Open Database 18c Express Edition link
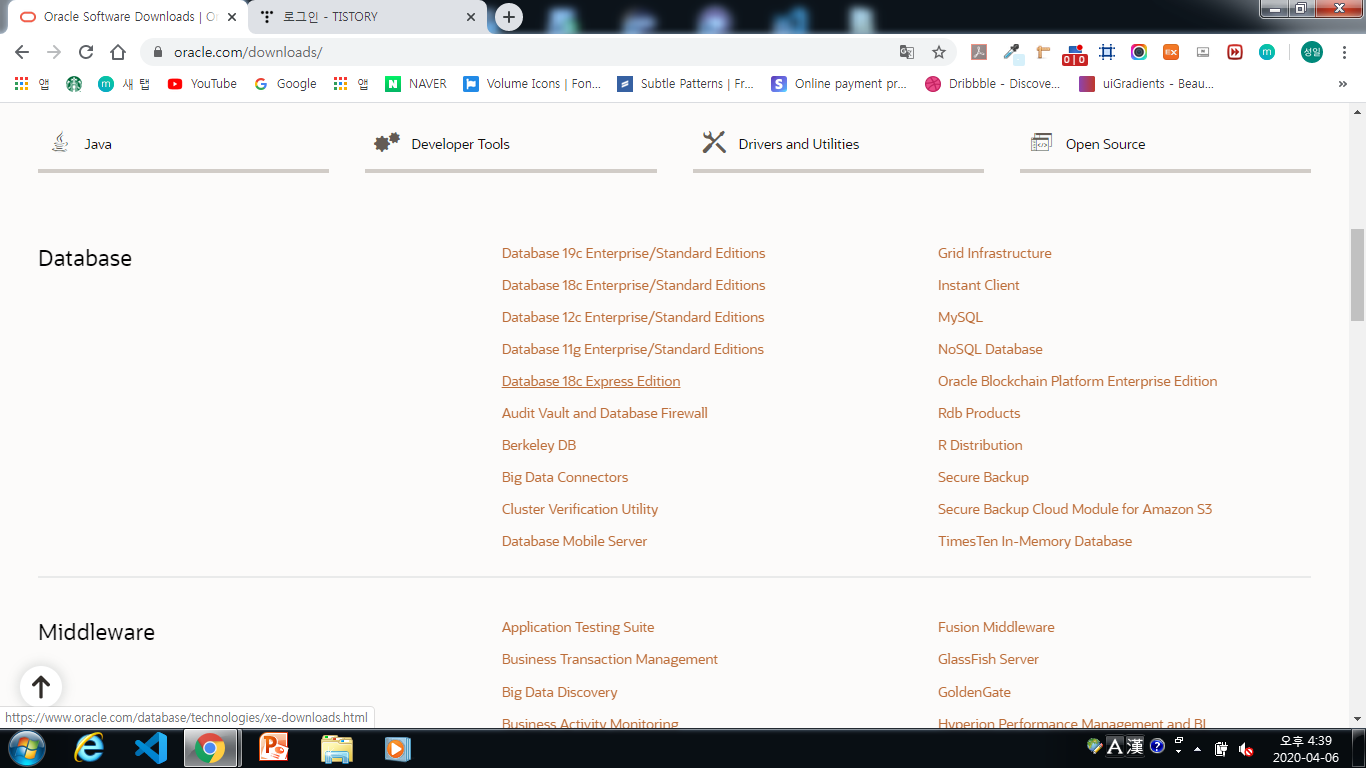 pos(591,381)
